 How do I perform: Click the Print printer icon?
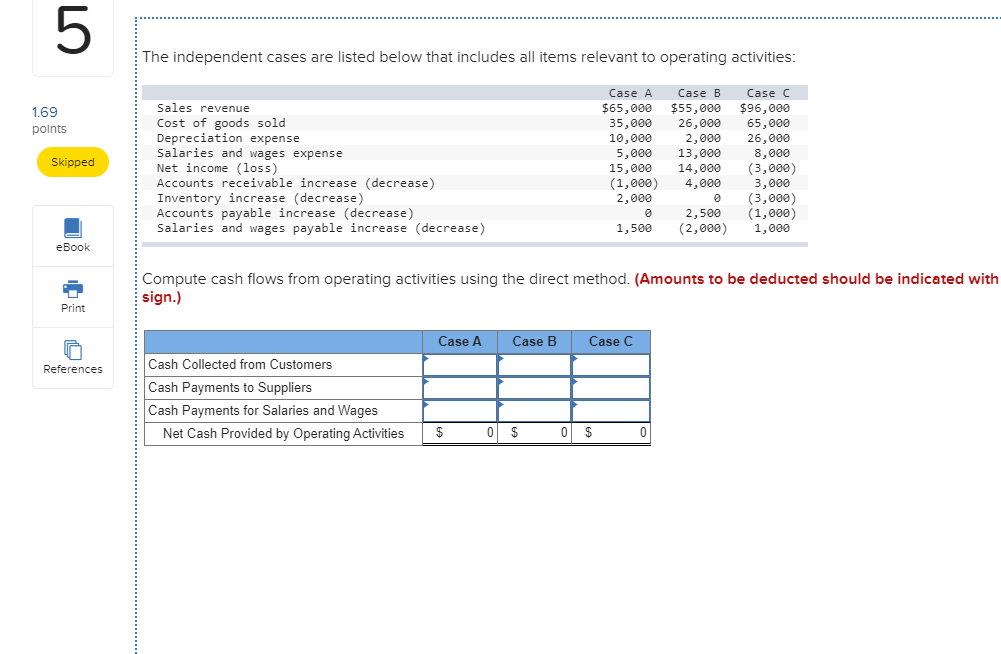tap(73, 289)
